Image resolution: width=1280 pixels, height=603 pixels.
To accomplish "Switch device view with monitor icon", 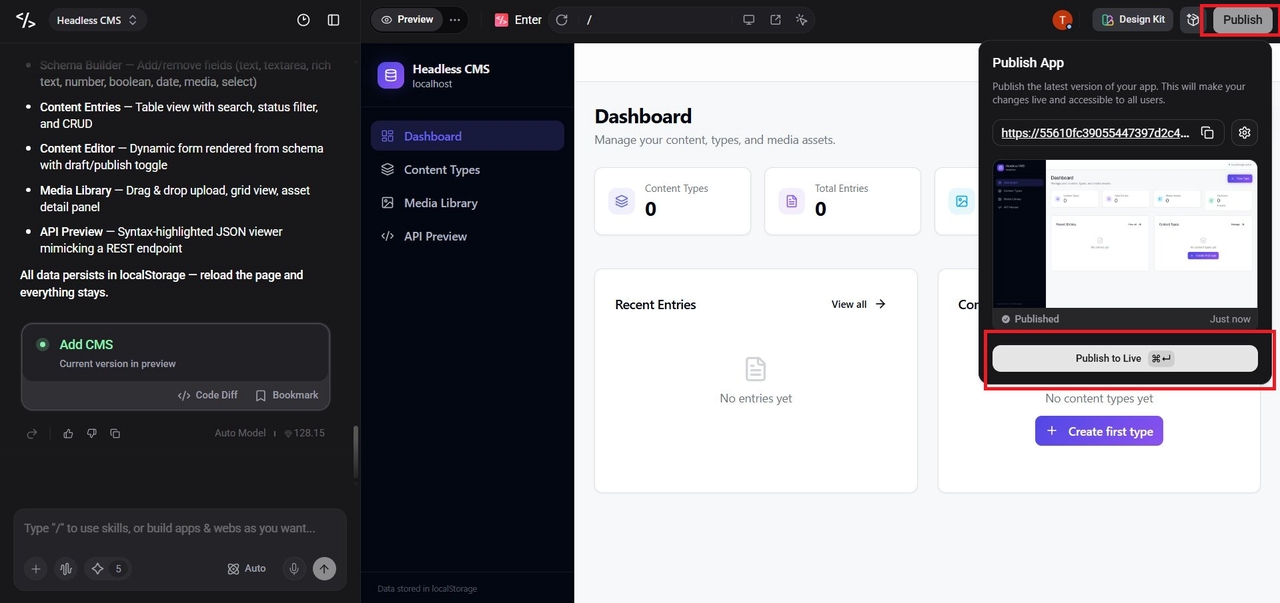I will (748, 20).
